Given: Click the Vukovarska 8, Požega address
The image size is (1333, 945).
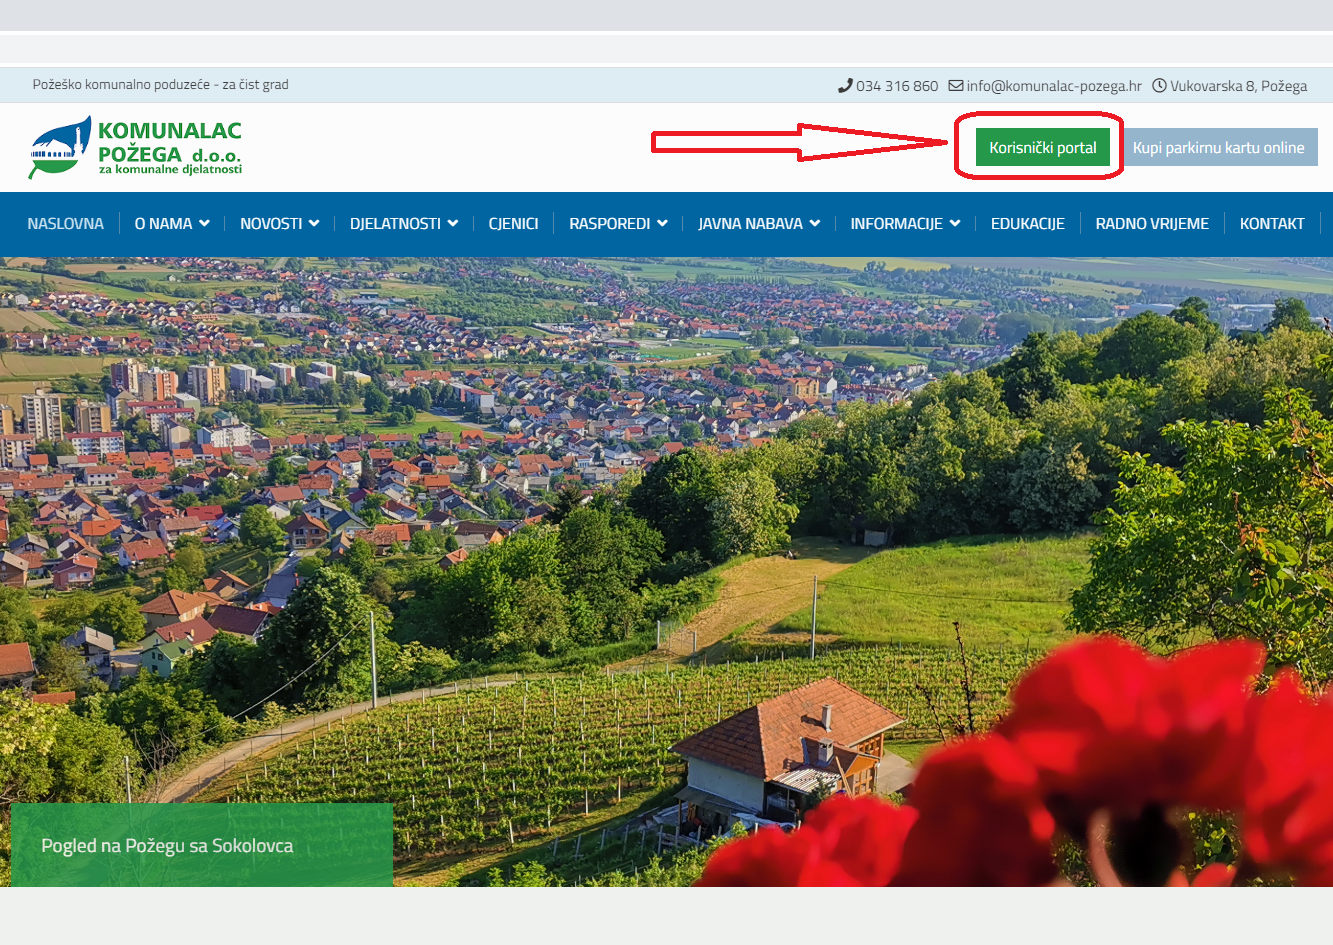Looking at the screenshot, I should [x=1239, y=86].
